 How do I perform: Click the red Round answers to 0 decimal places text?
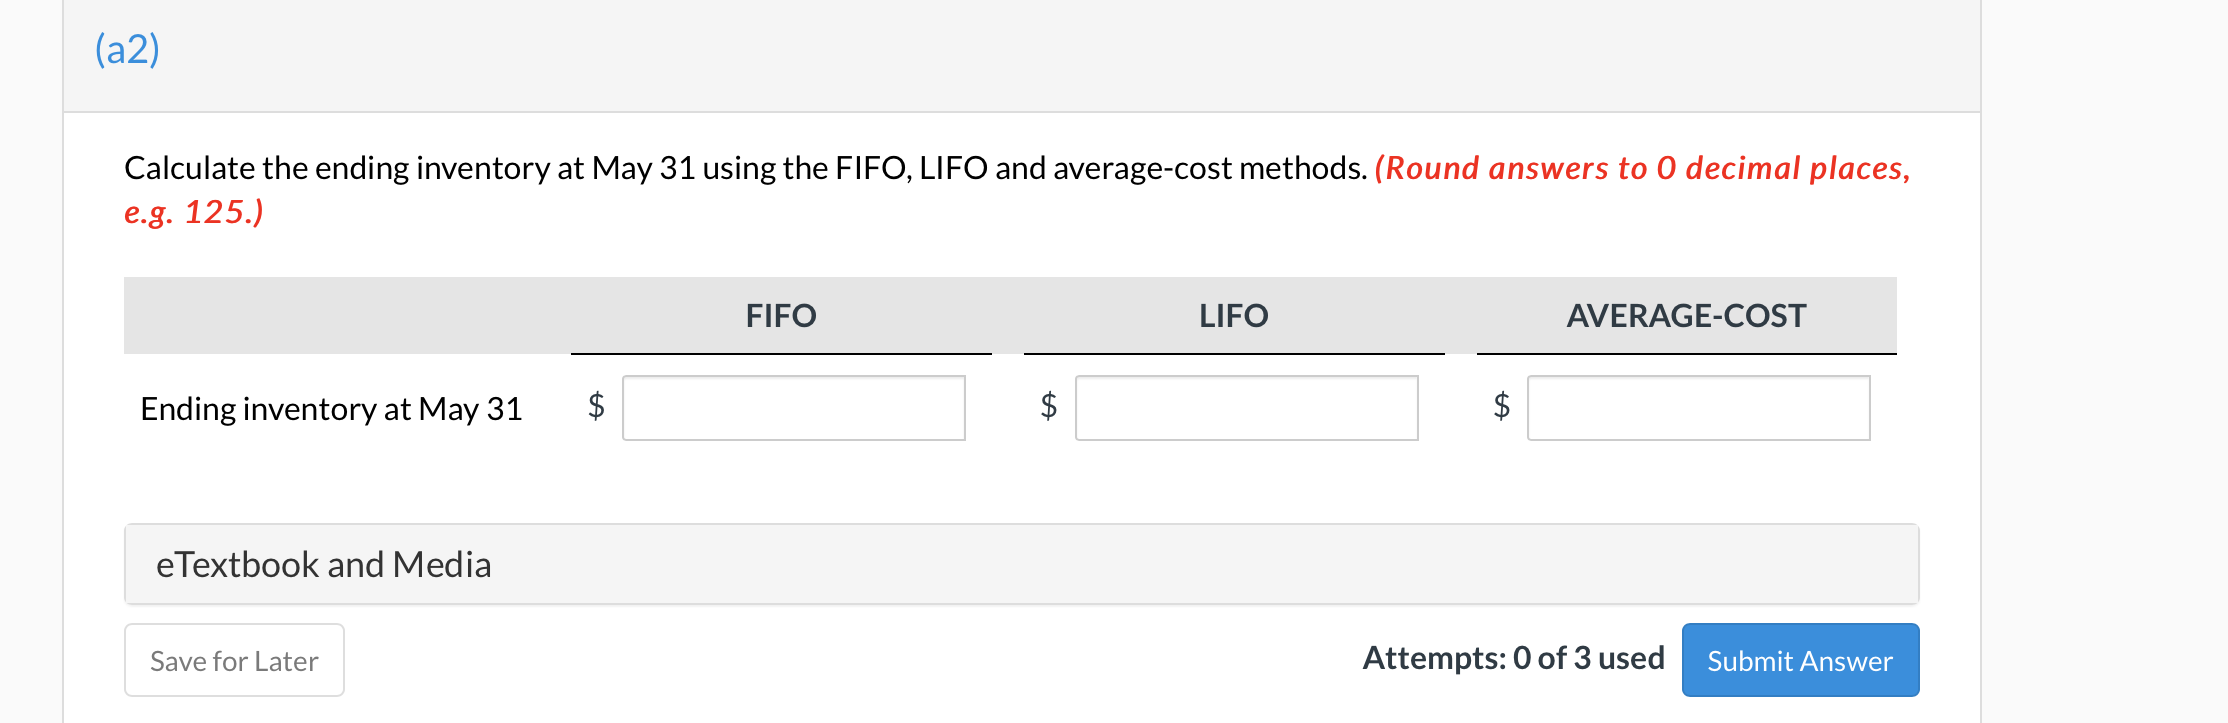click(x=1642, y=168)
